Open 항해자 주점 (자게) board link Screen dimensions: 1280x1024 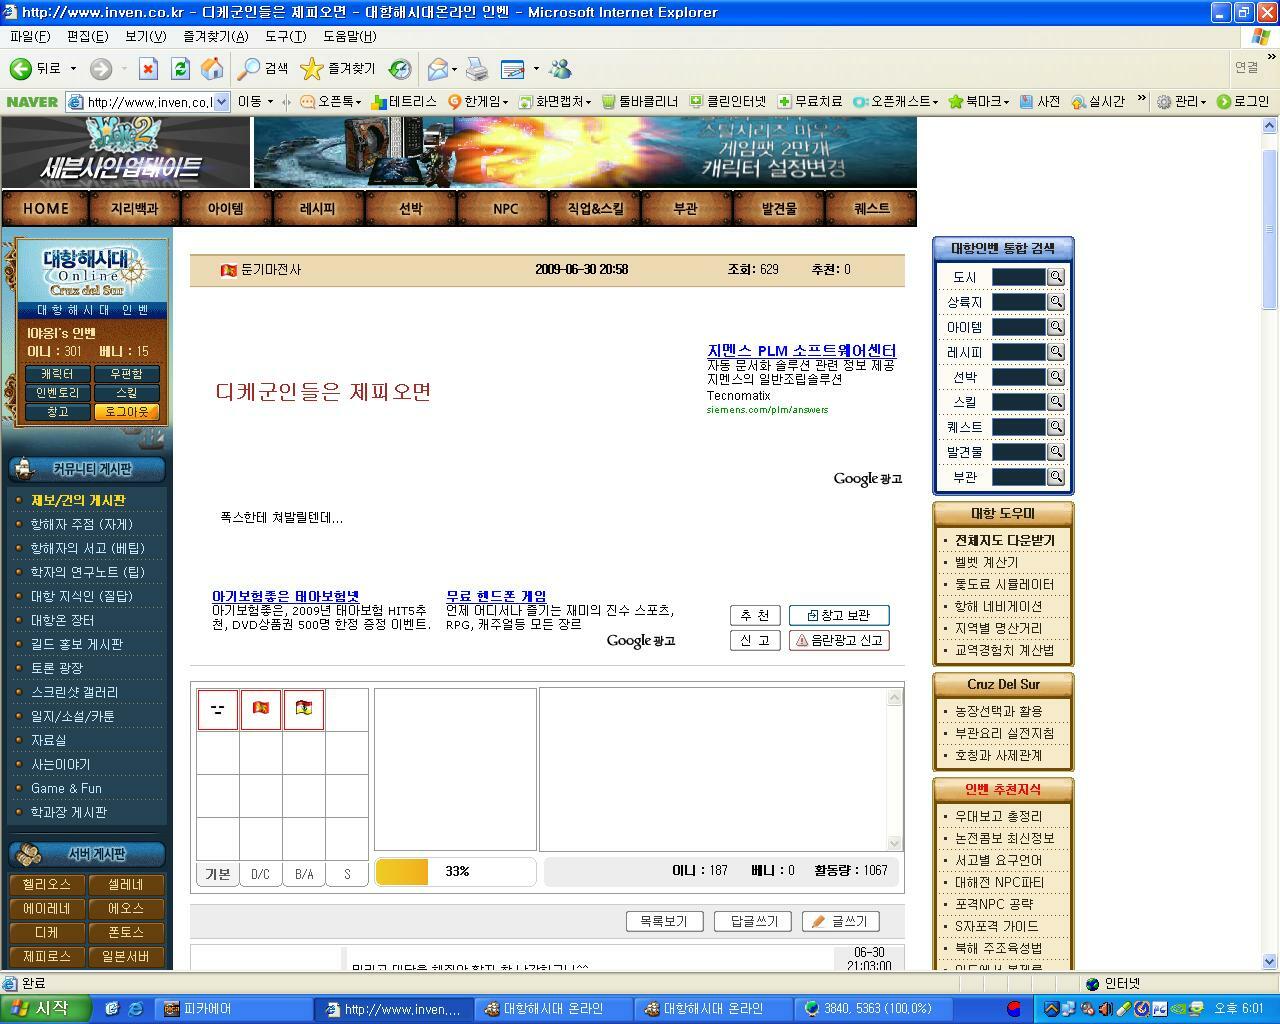pos(81,524)
